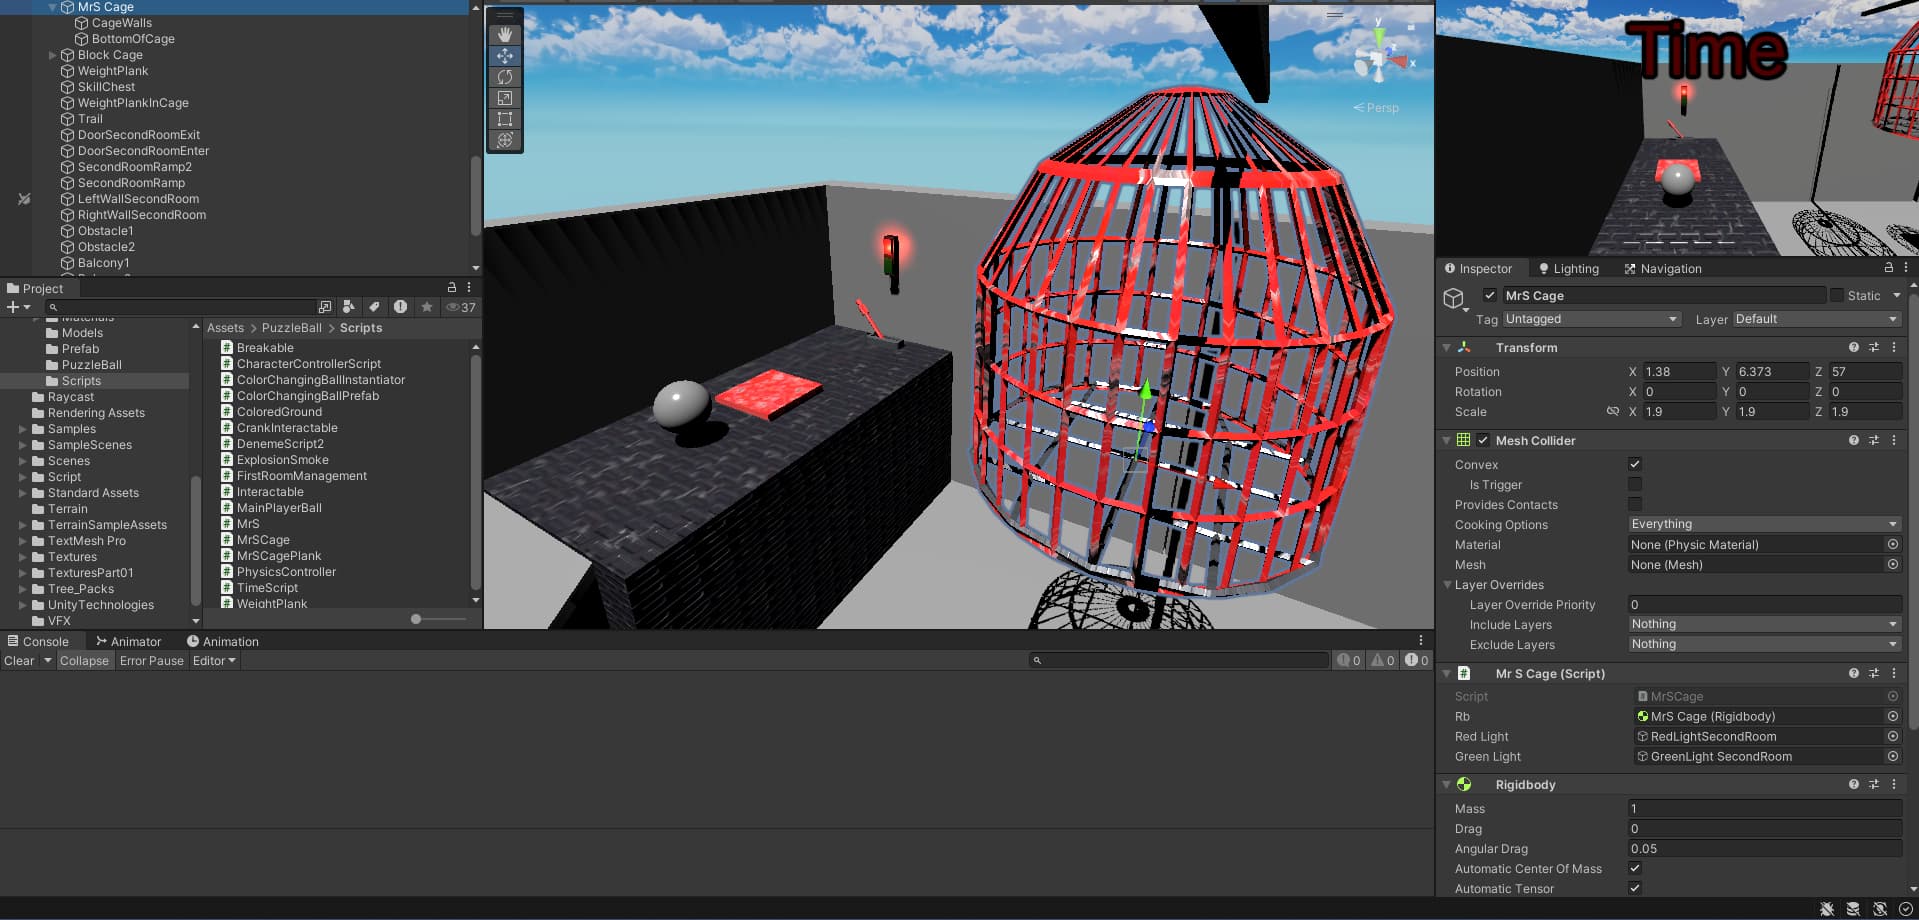Disable Automatic Center Of Mass on Rigidbody

1635,869
